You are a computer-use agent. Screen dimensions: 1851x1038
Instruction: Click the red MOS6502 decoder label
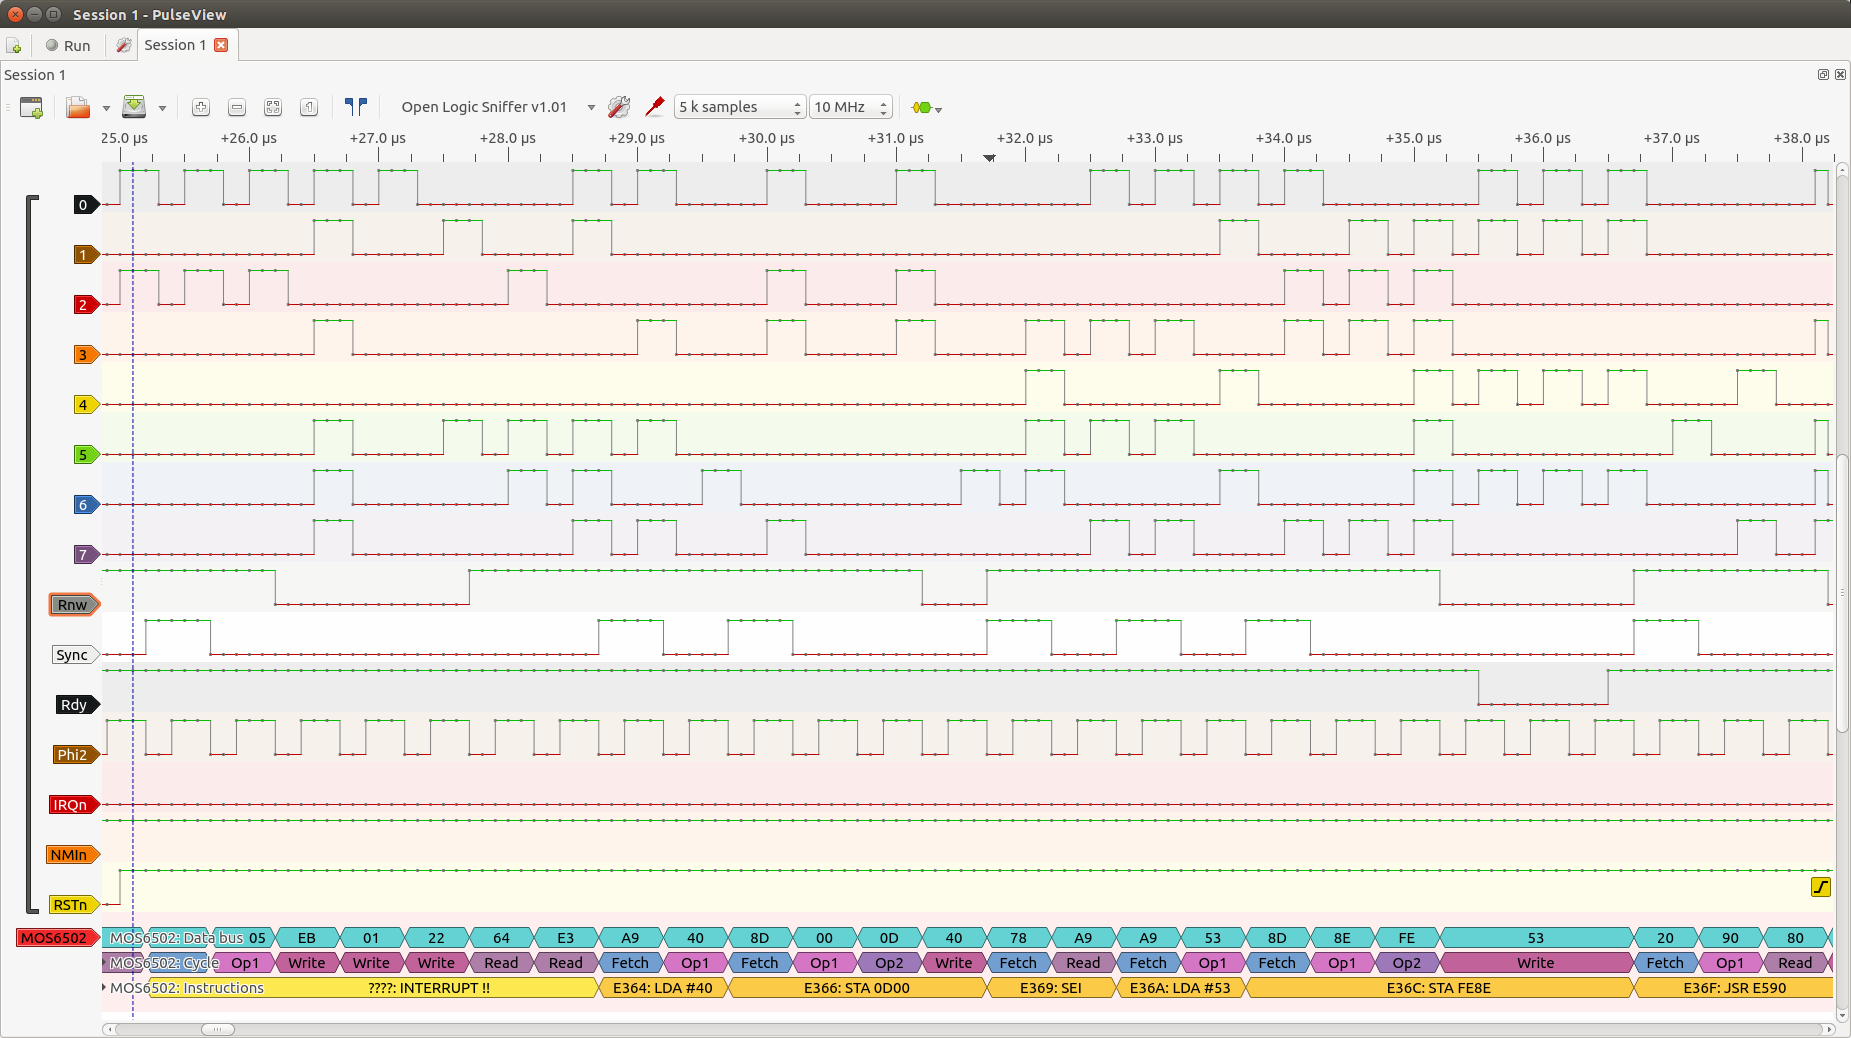[55, 938]
